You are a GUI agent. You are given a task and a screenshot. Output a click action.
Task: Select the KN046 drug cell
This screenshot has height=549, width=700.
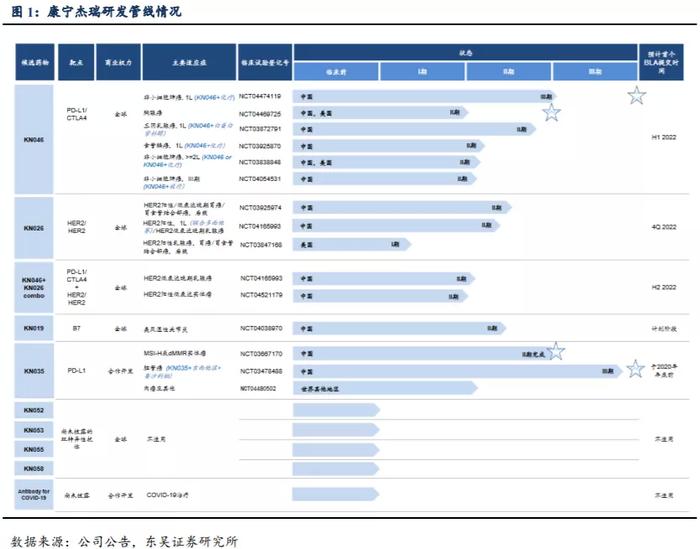[x=34, y=139]
